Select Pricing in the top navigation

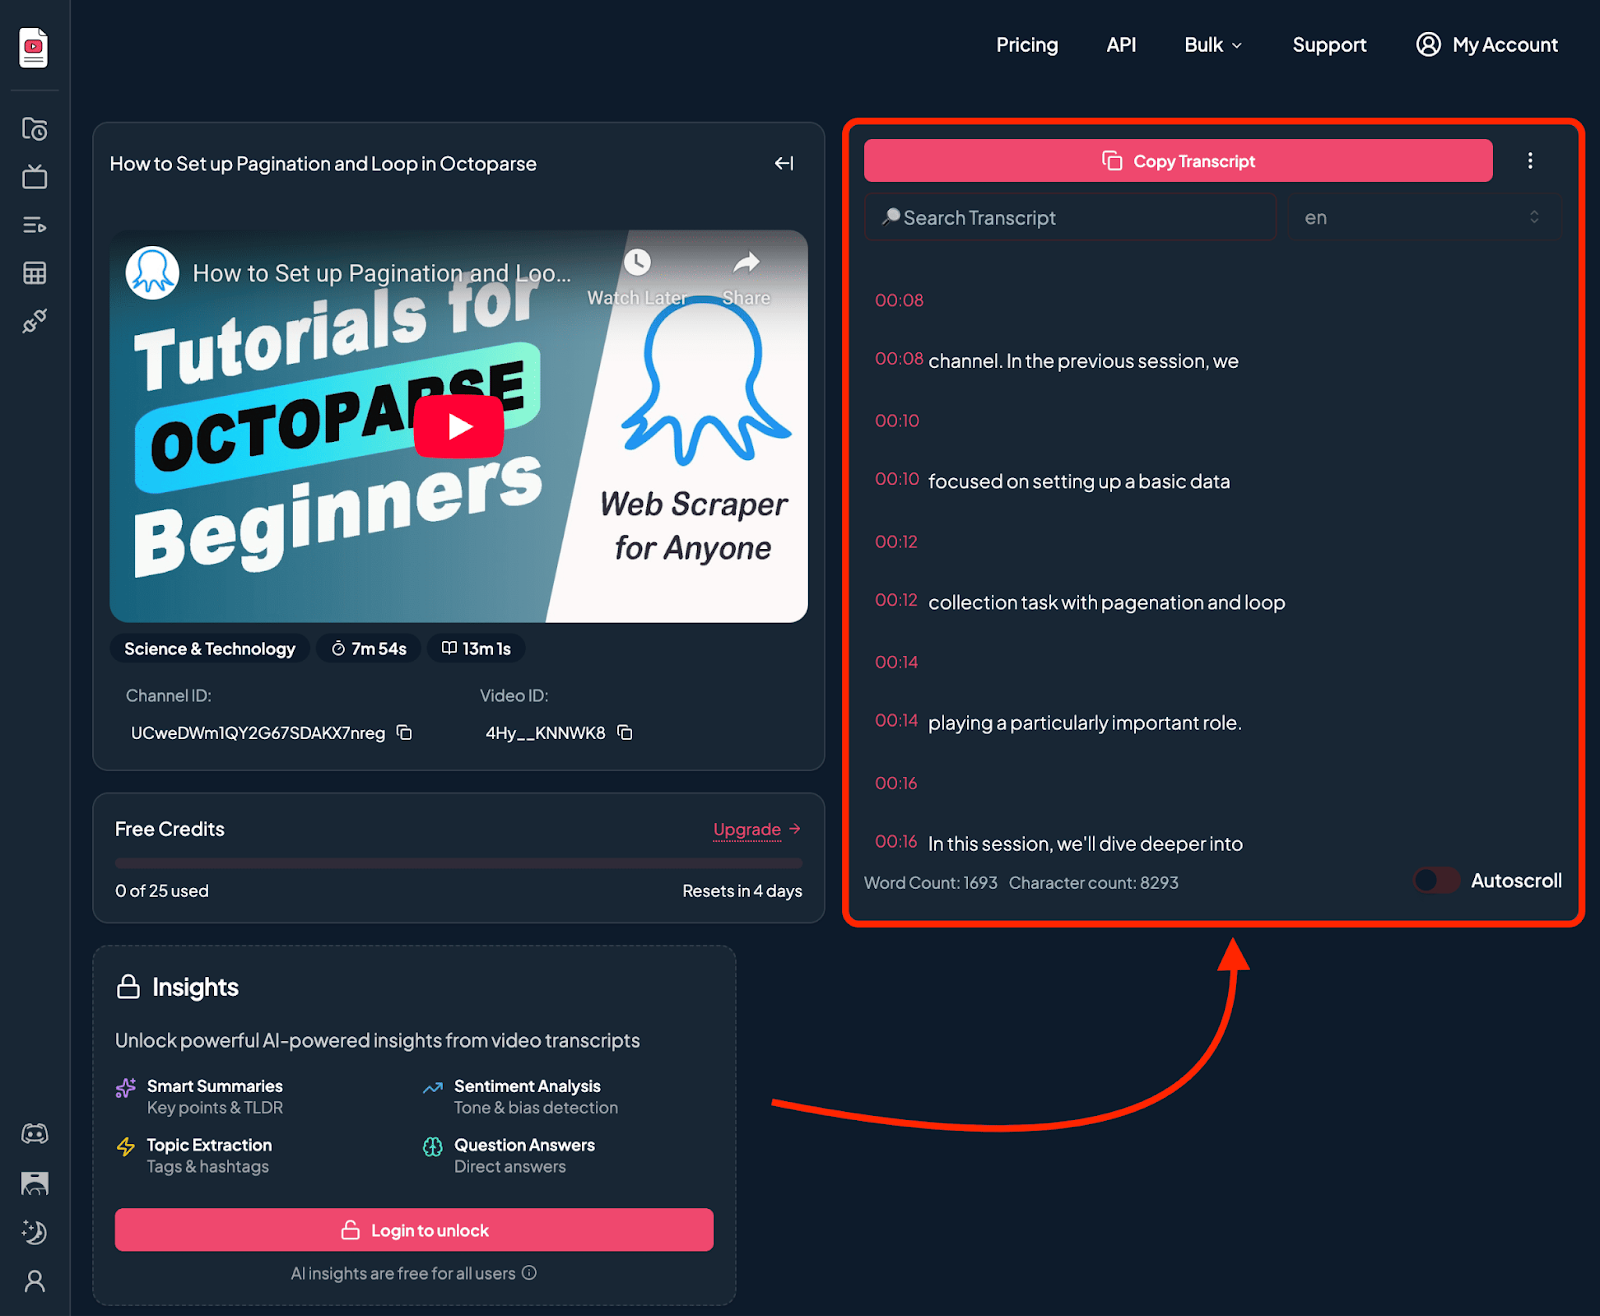(1026, 45)
